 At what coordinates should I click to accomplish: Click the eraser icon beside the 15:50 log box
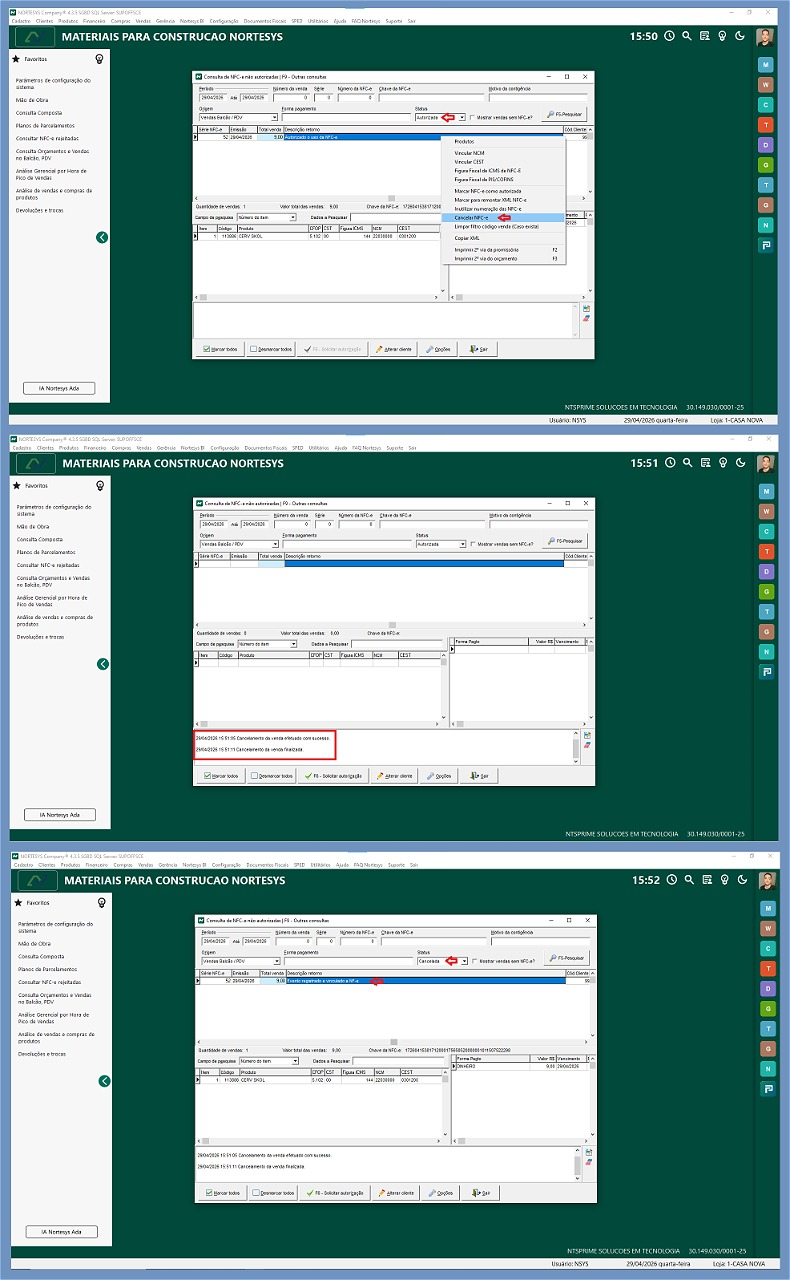(x=587, y=318)
